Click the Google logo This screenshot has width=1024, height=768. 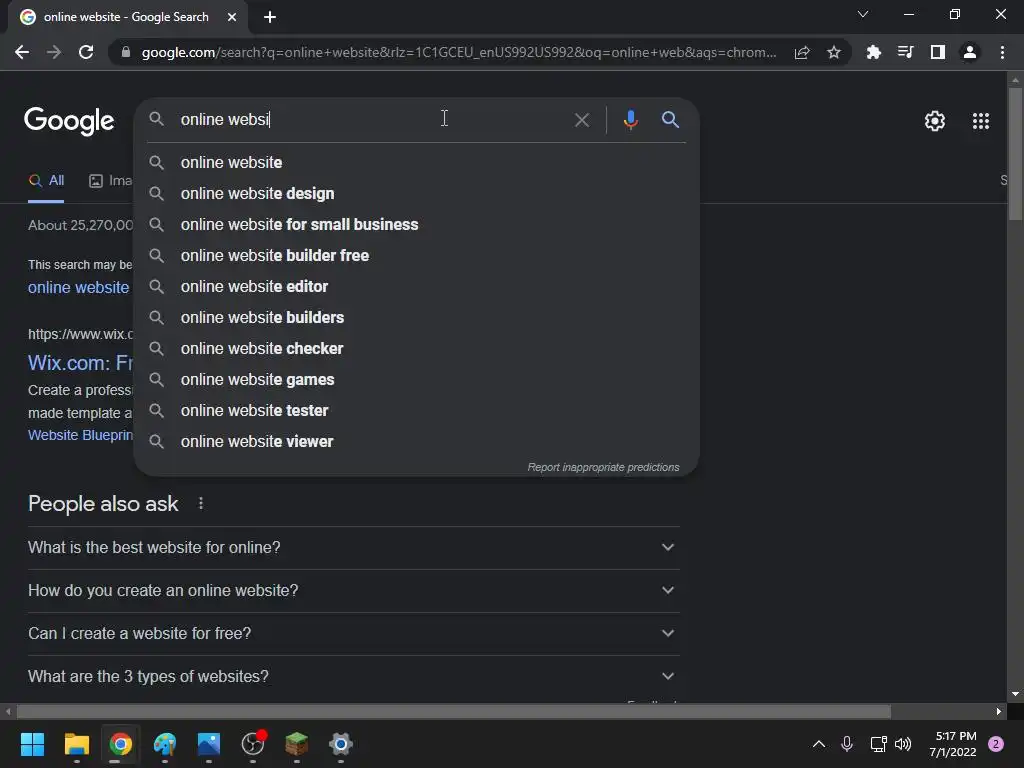[69, 121]
